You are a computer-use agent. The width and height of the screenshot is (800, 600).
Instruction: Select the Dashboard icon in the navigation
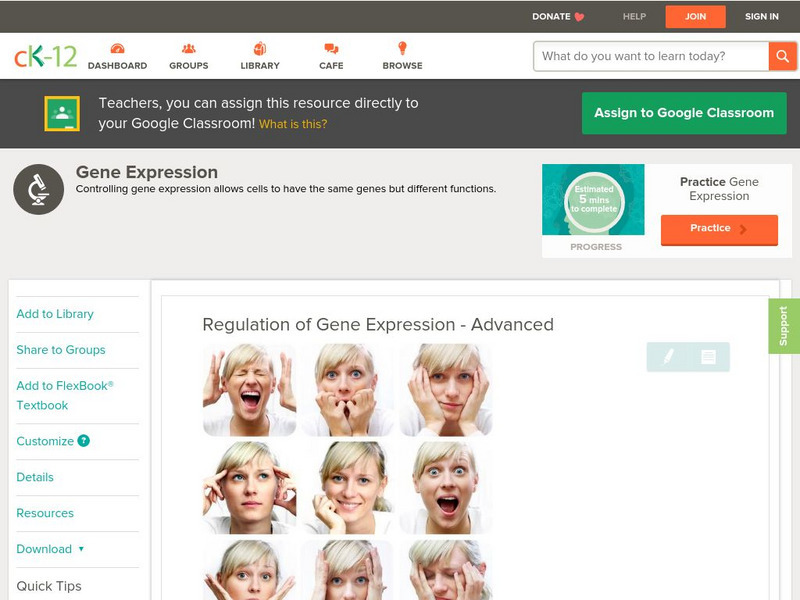119,46
